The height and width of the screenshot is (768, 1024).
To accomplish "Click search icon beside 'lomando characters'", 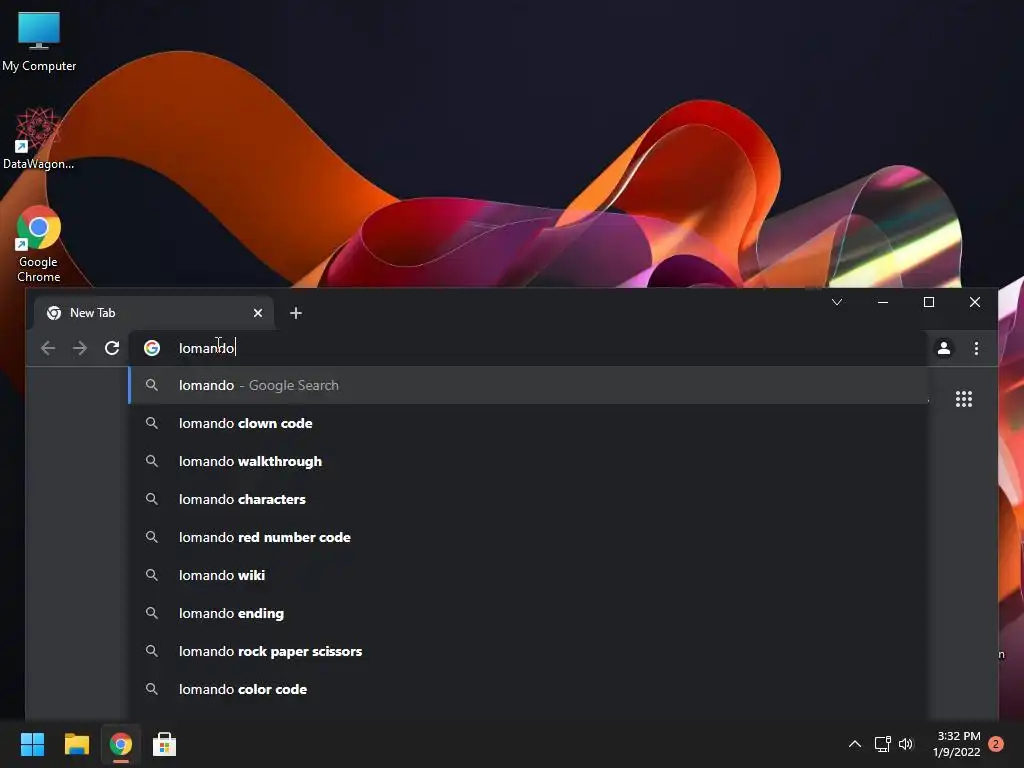I will pos(152,499).
